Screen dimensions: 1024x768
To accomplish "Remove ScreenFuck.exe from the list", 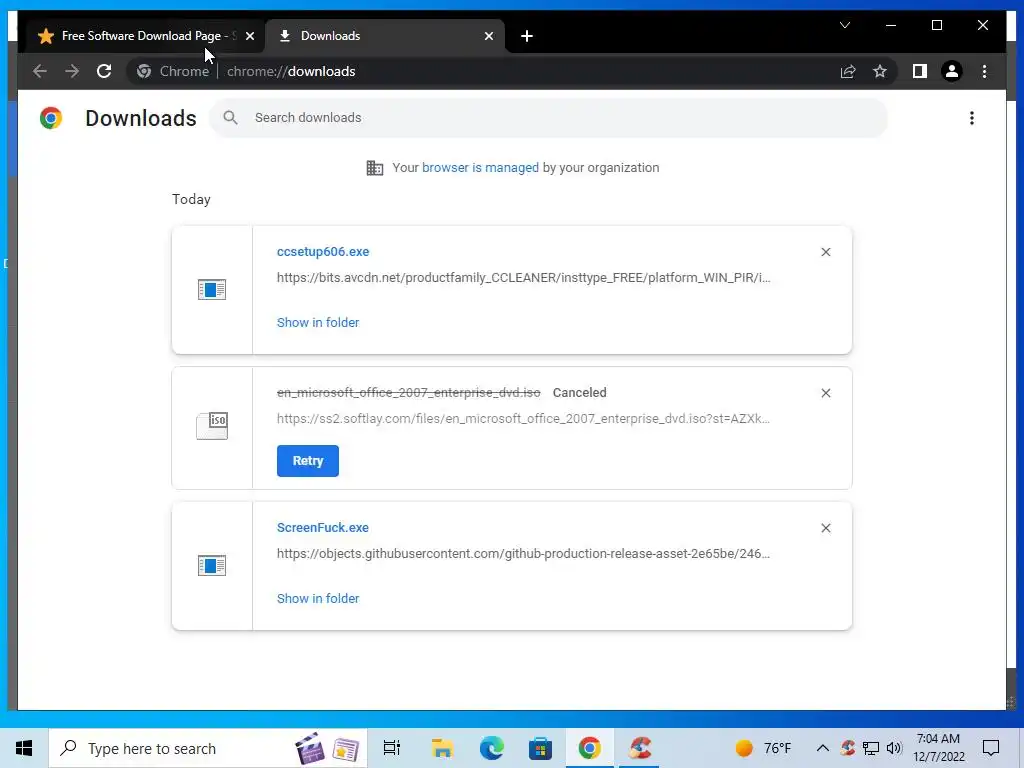I will 825,528.
